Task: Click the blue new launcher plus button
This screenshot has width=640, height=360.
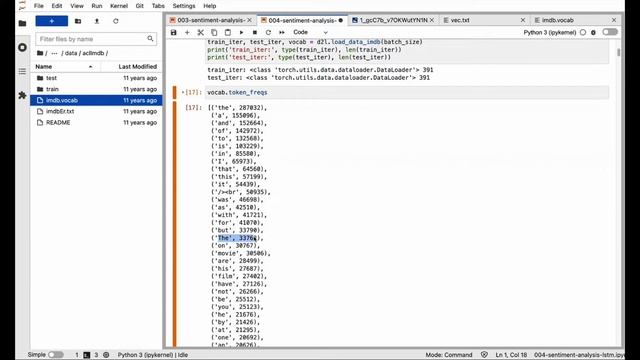Action: coord(51,21)
